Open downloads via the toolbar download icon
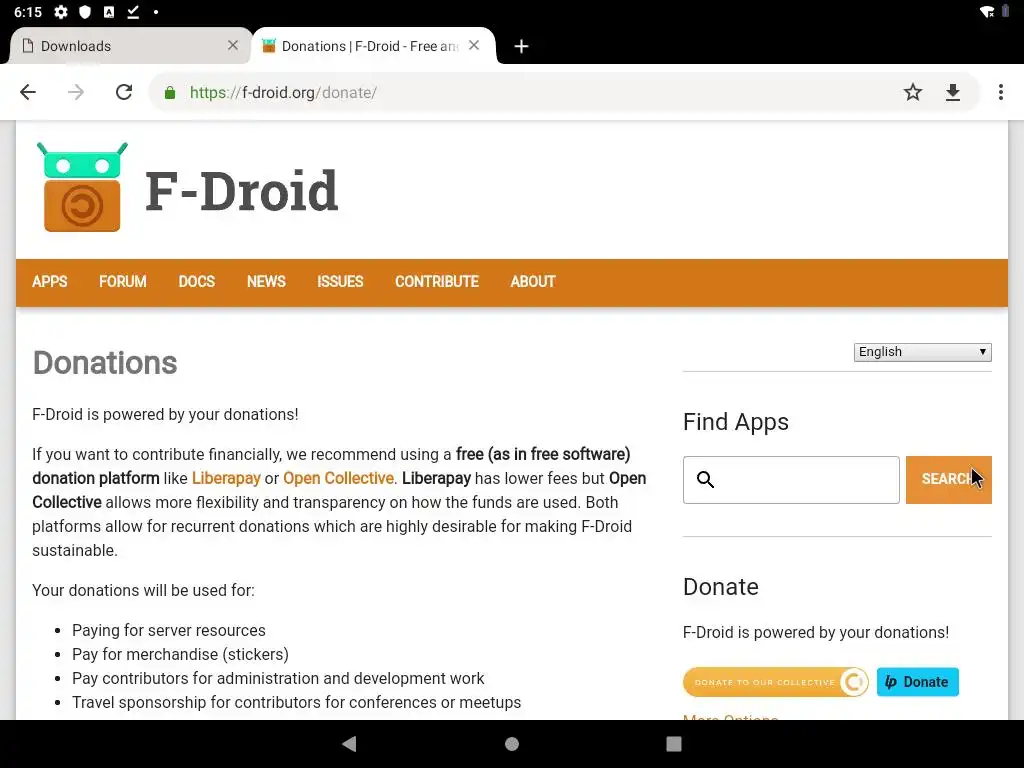This screenshot has height=768, width=1024. pyautogui.click(x=953, y=92)
